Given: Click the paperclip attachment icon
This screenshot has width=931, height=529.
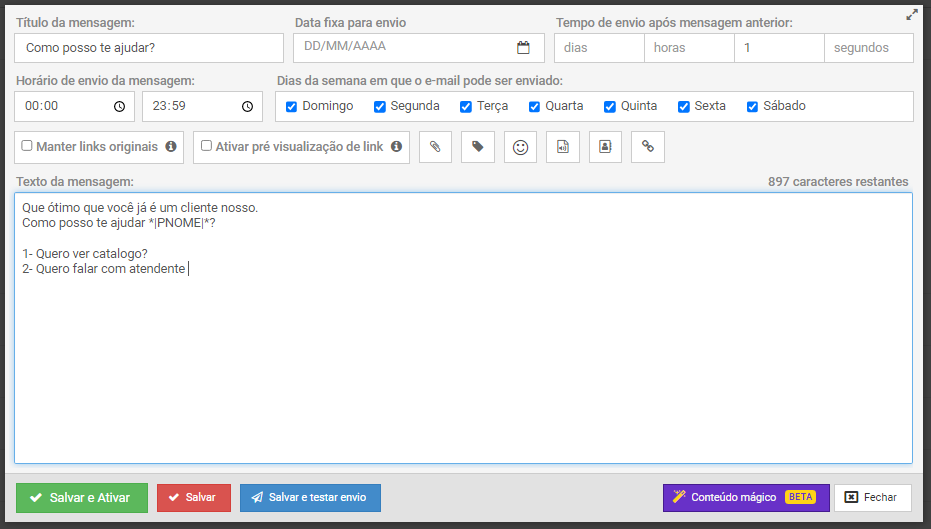Looking at the screenshot, I should [435, 147].
